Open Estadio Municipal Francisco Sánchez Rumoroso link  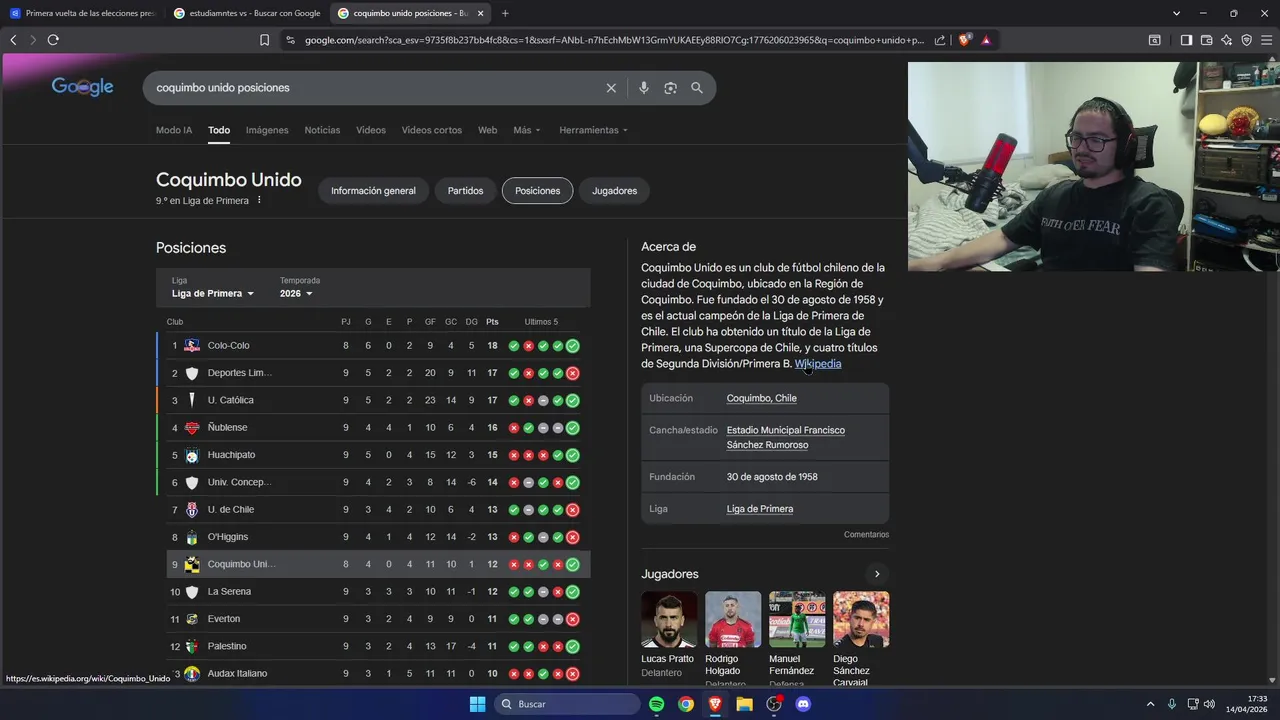point(786,437)
